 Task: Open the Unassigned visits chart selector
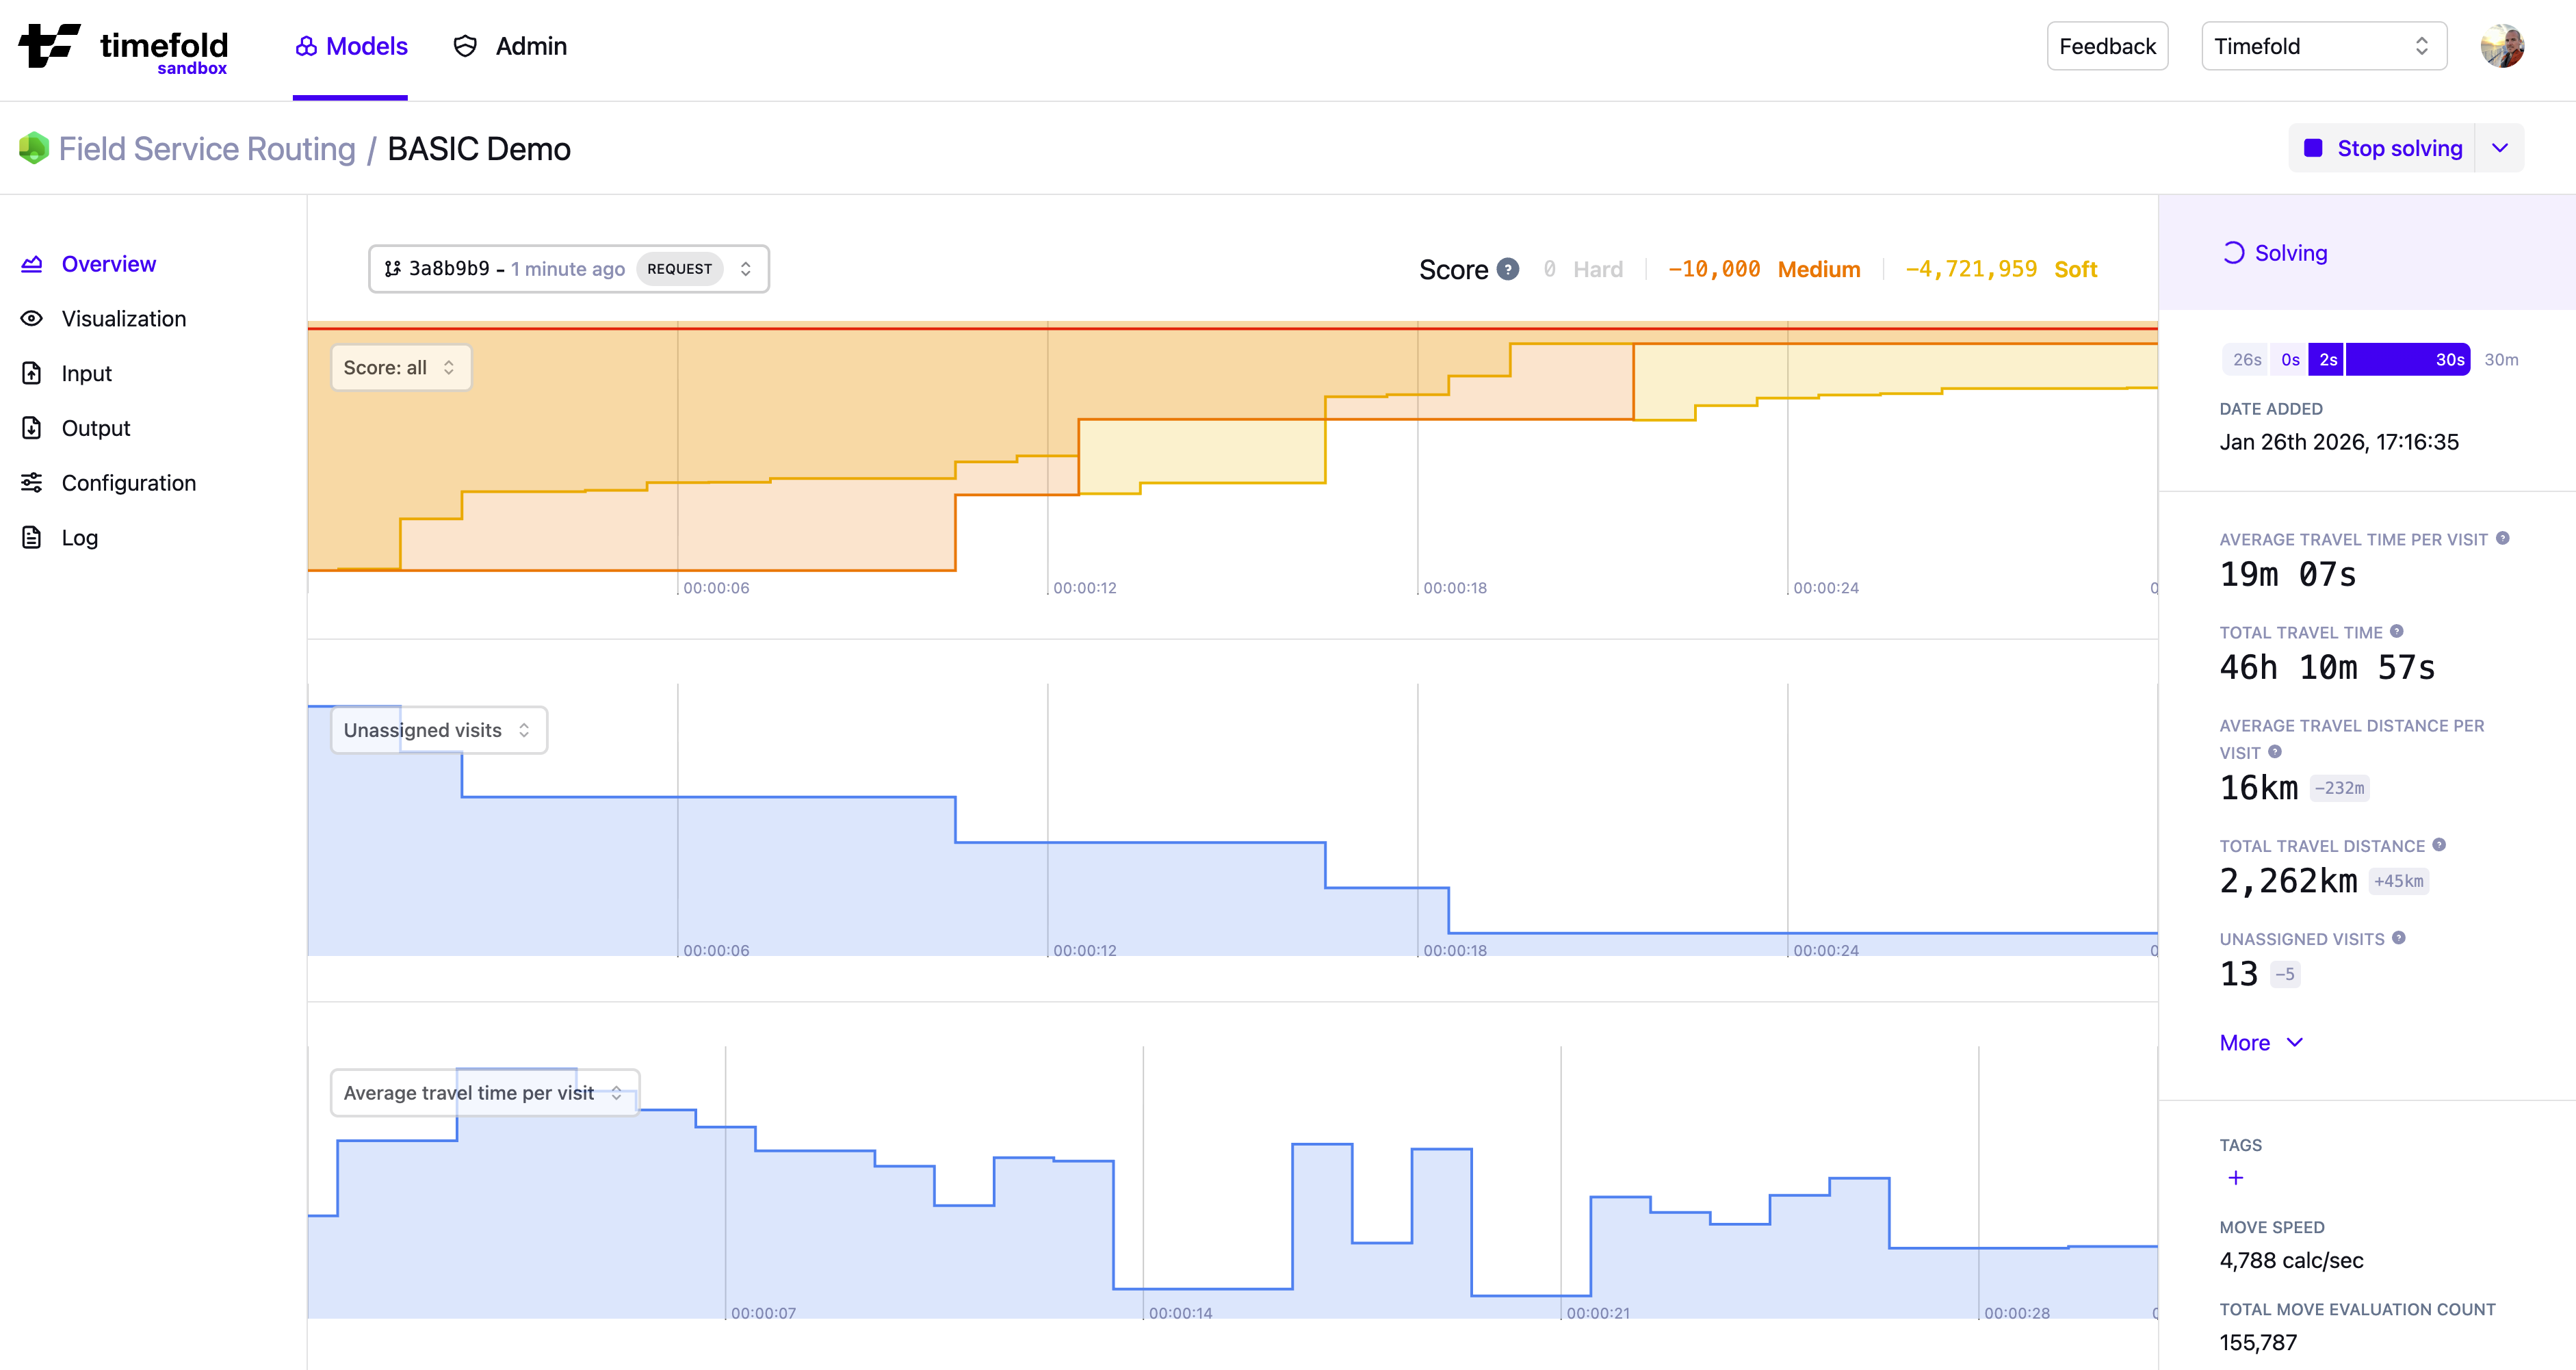[437, 730]
